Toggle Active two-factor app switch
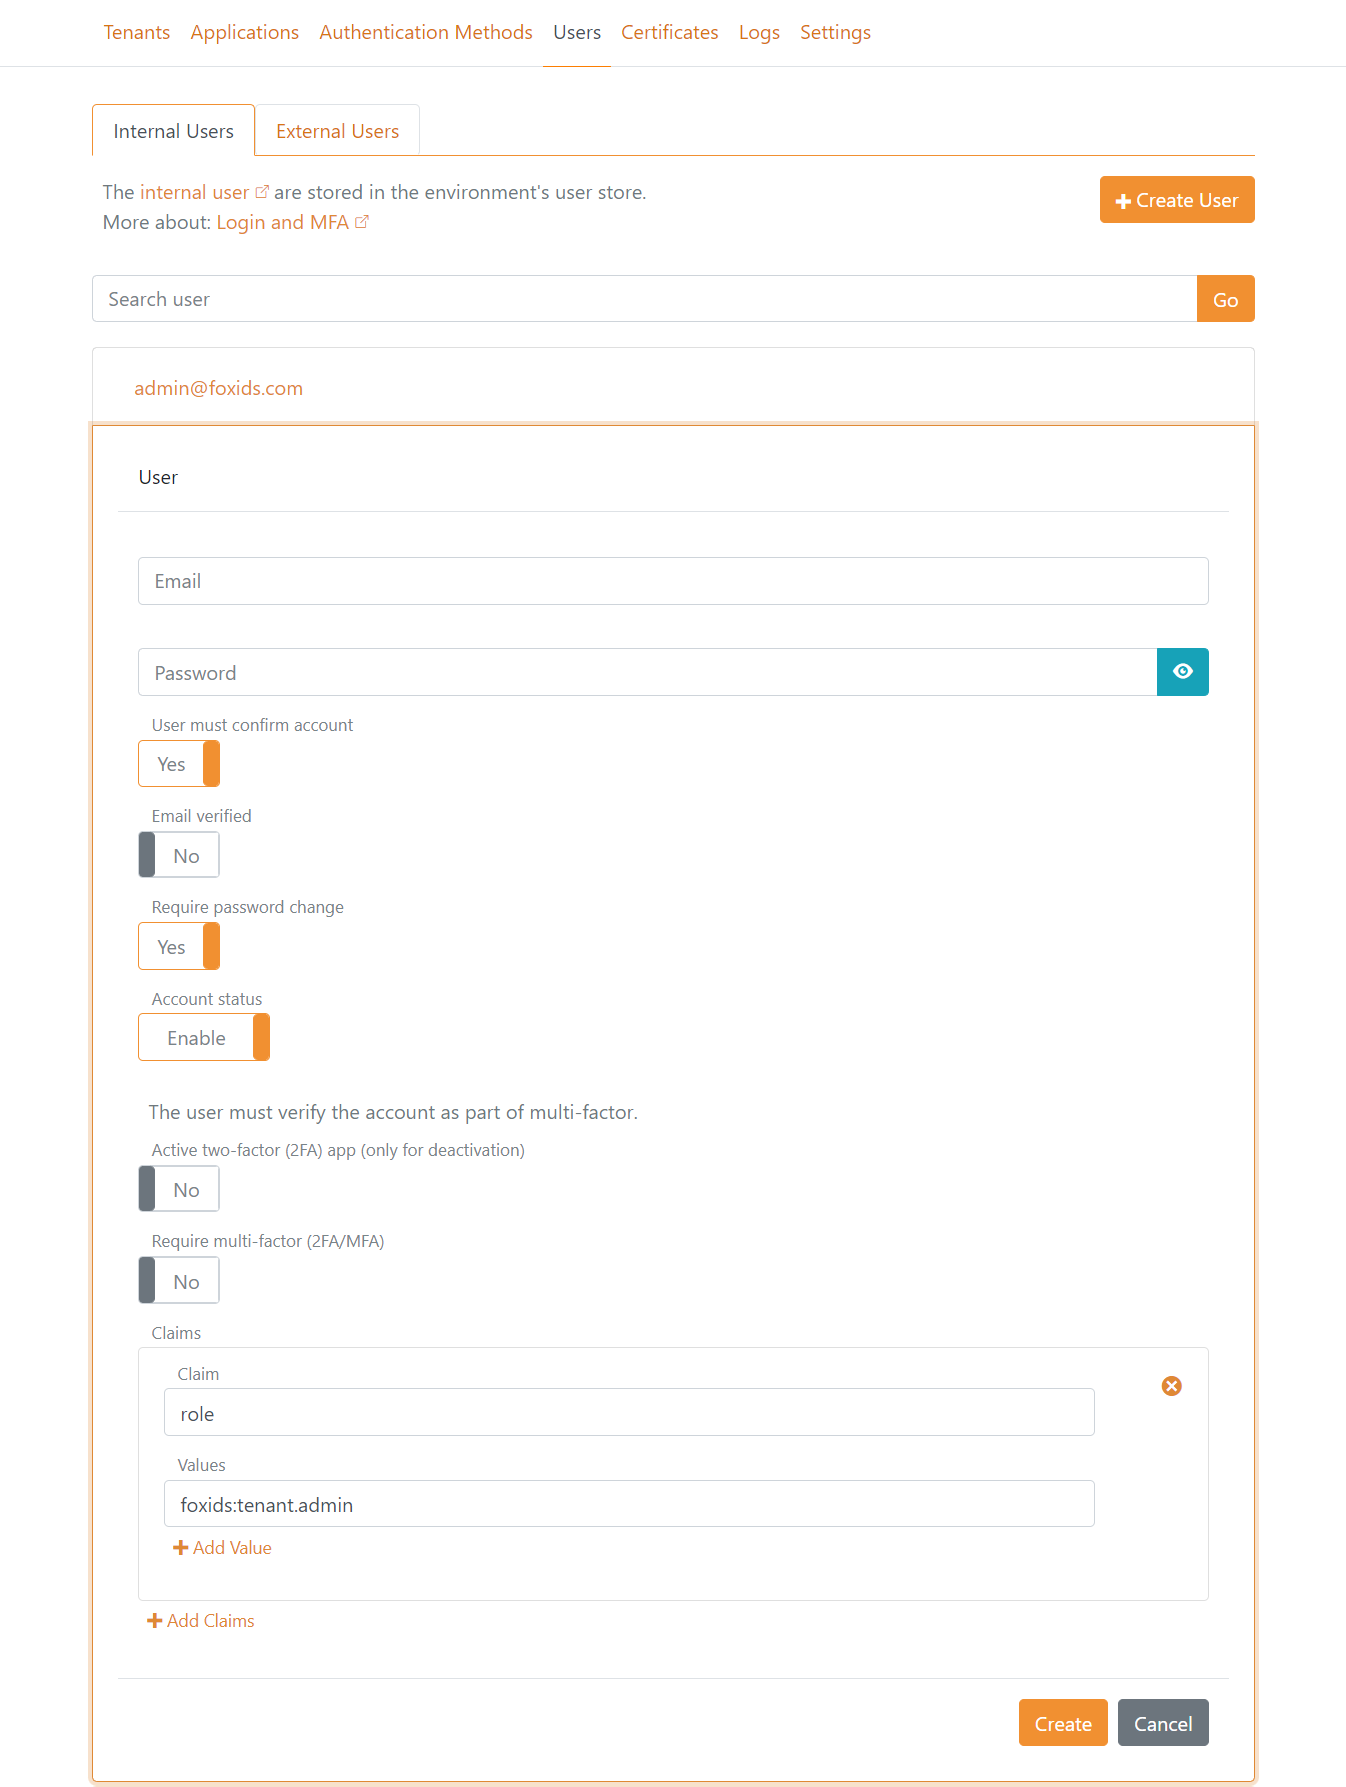 tap(179, 1190)
